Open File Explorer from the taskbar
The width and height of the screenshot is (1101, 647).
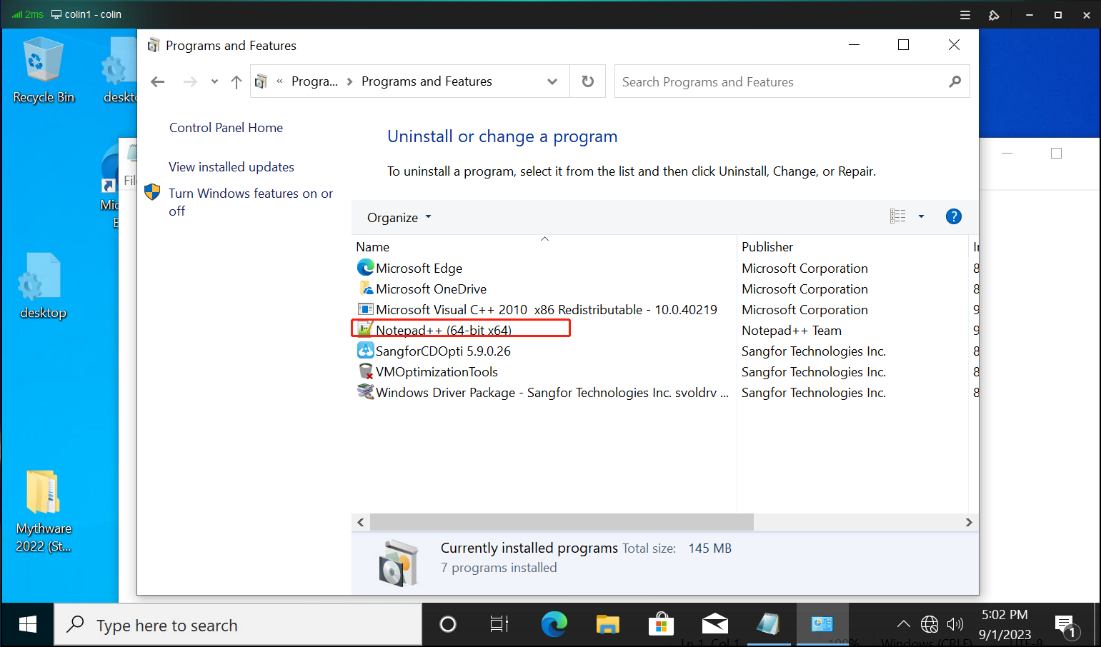(607, 625)
